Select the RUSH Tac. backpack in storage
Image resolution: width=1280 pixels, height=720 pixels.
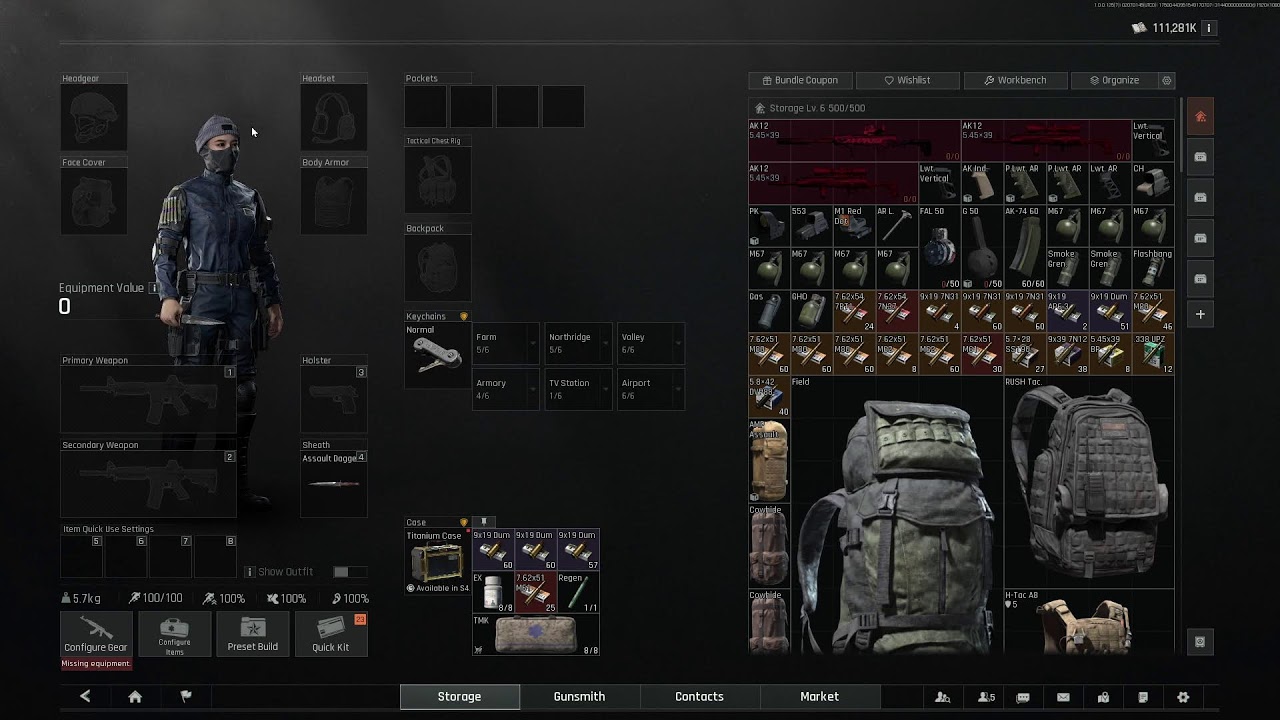point(1089,482)
